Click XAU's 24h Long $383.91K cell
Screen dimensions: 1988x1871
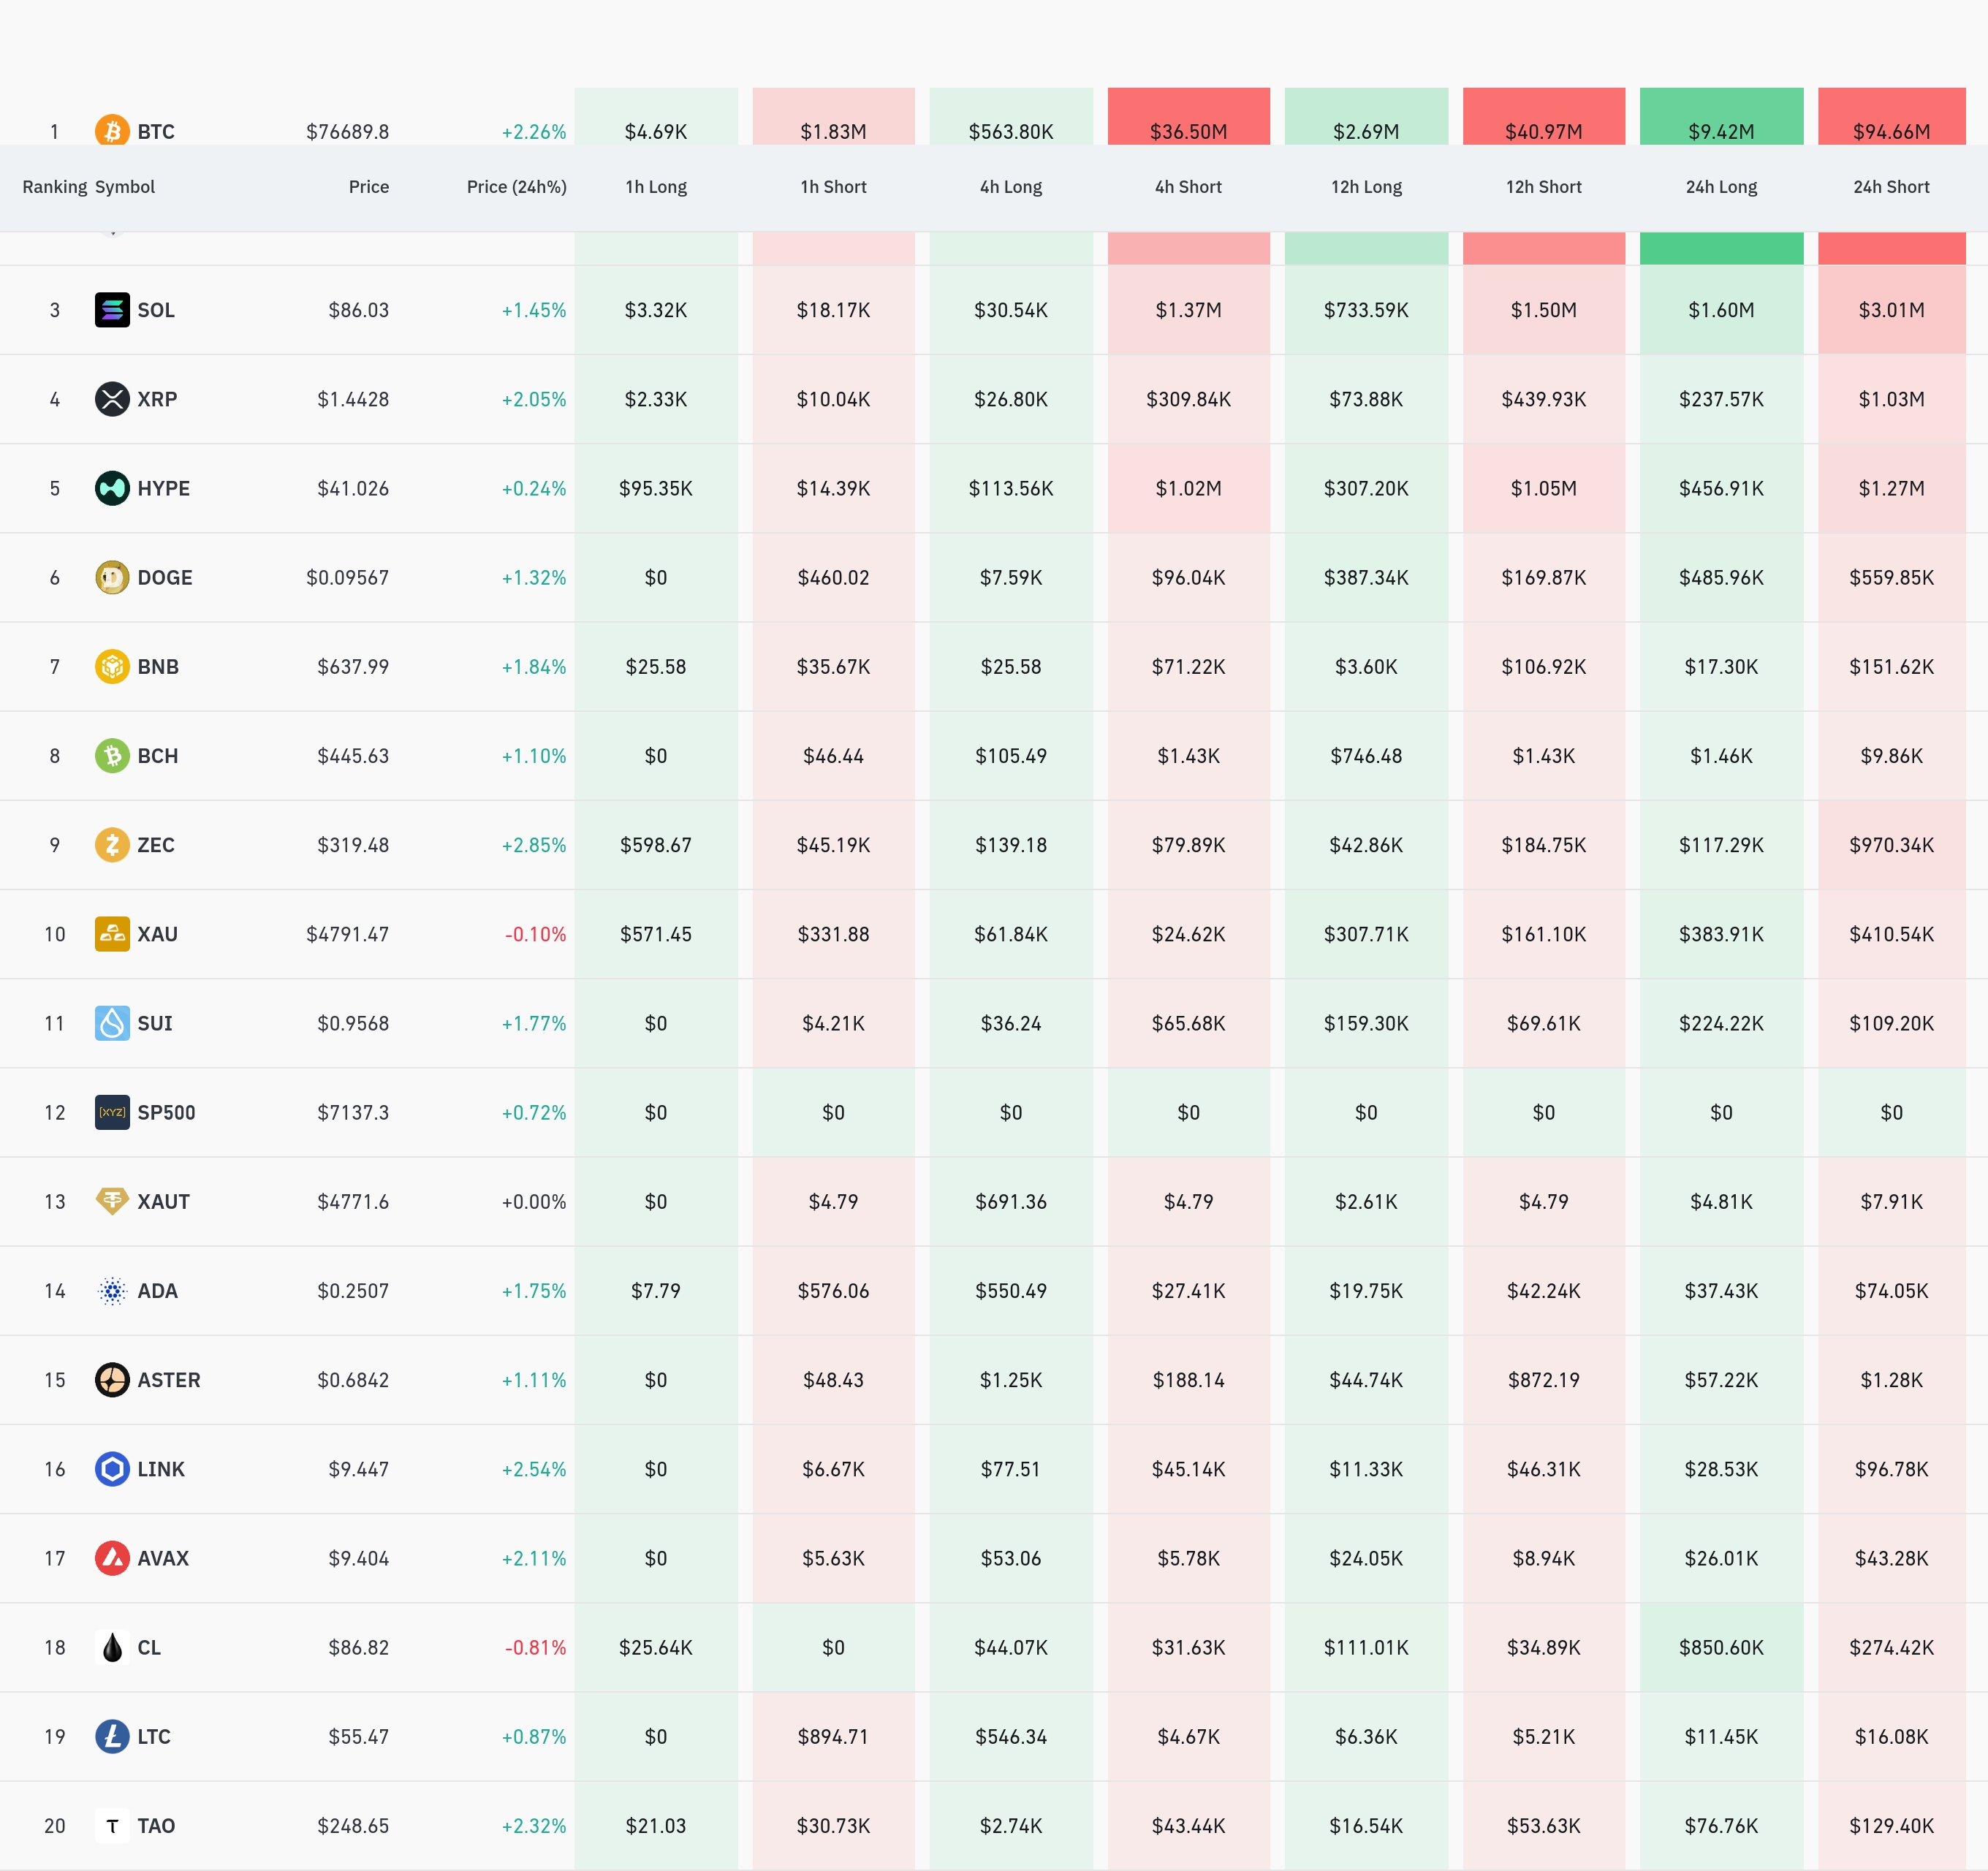1721,934
